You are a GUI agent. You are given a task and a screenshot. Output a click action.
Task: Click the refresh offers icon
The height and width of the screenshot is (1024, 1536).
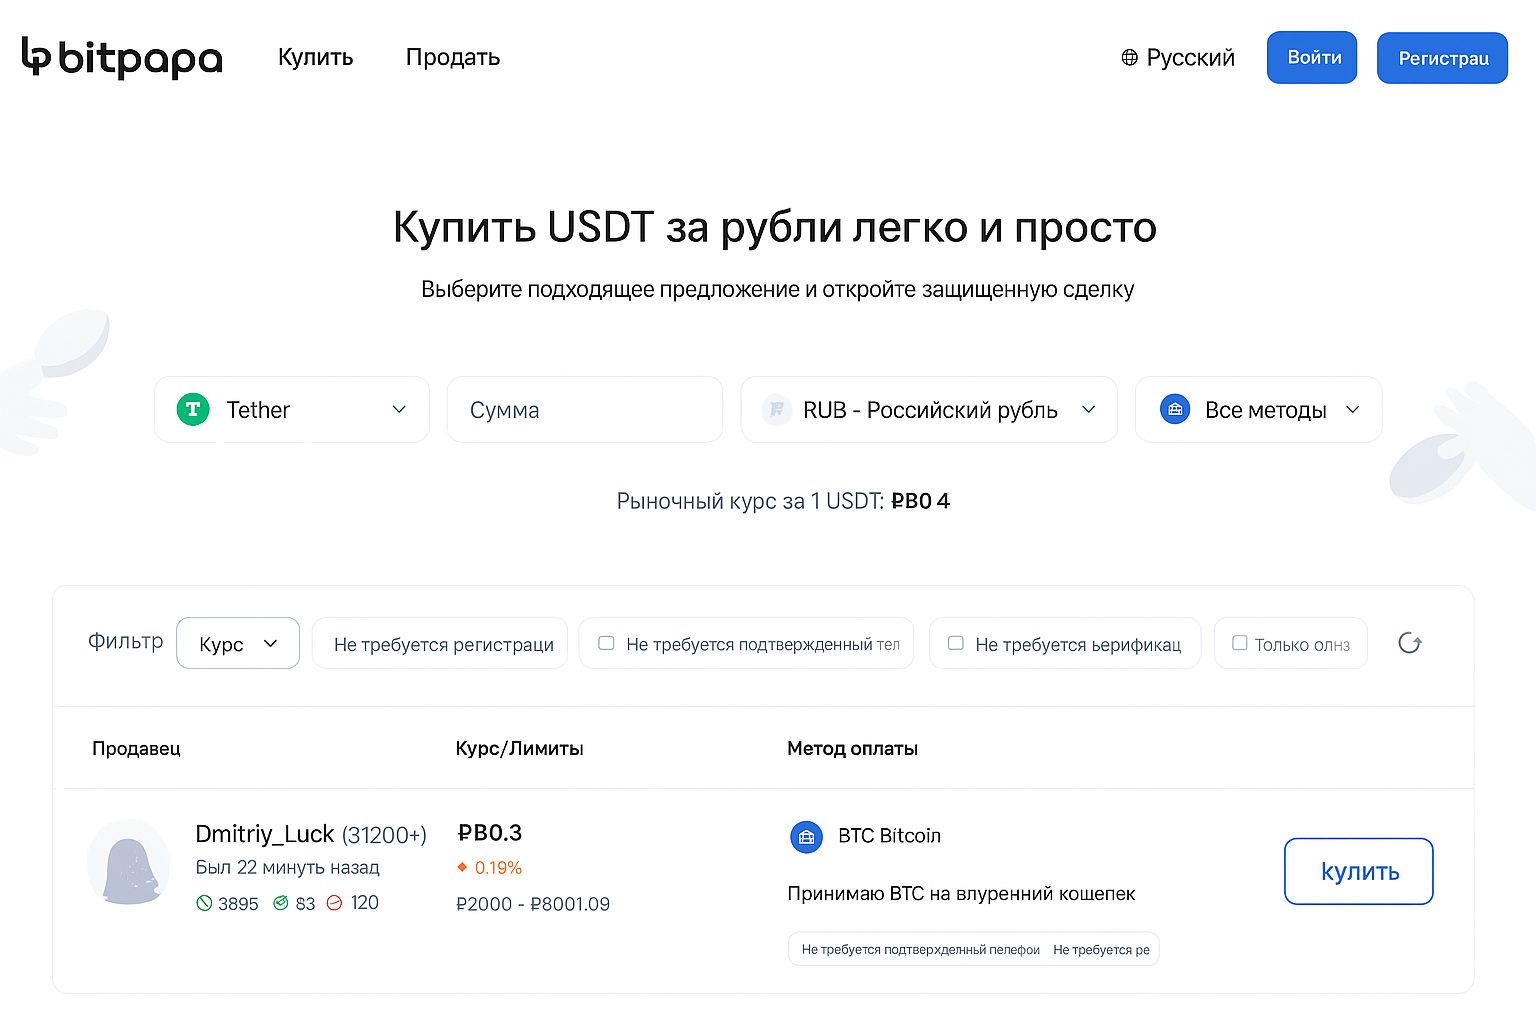click(1410, 643)
